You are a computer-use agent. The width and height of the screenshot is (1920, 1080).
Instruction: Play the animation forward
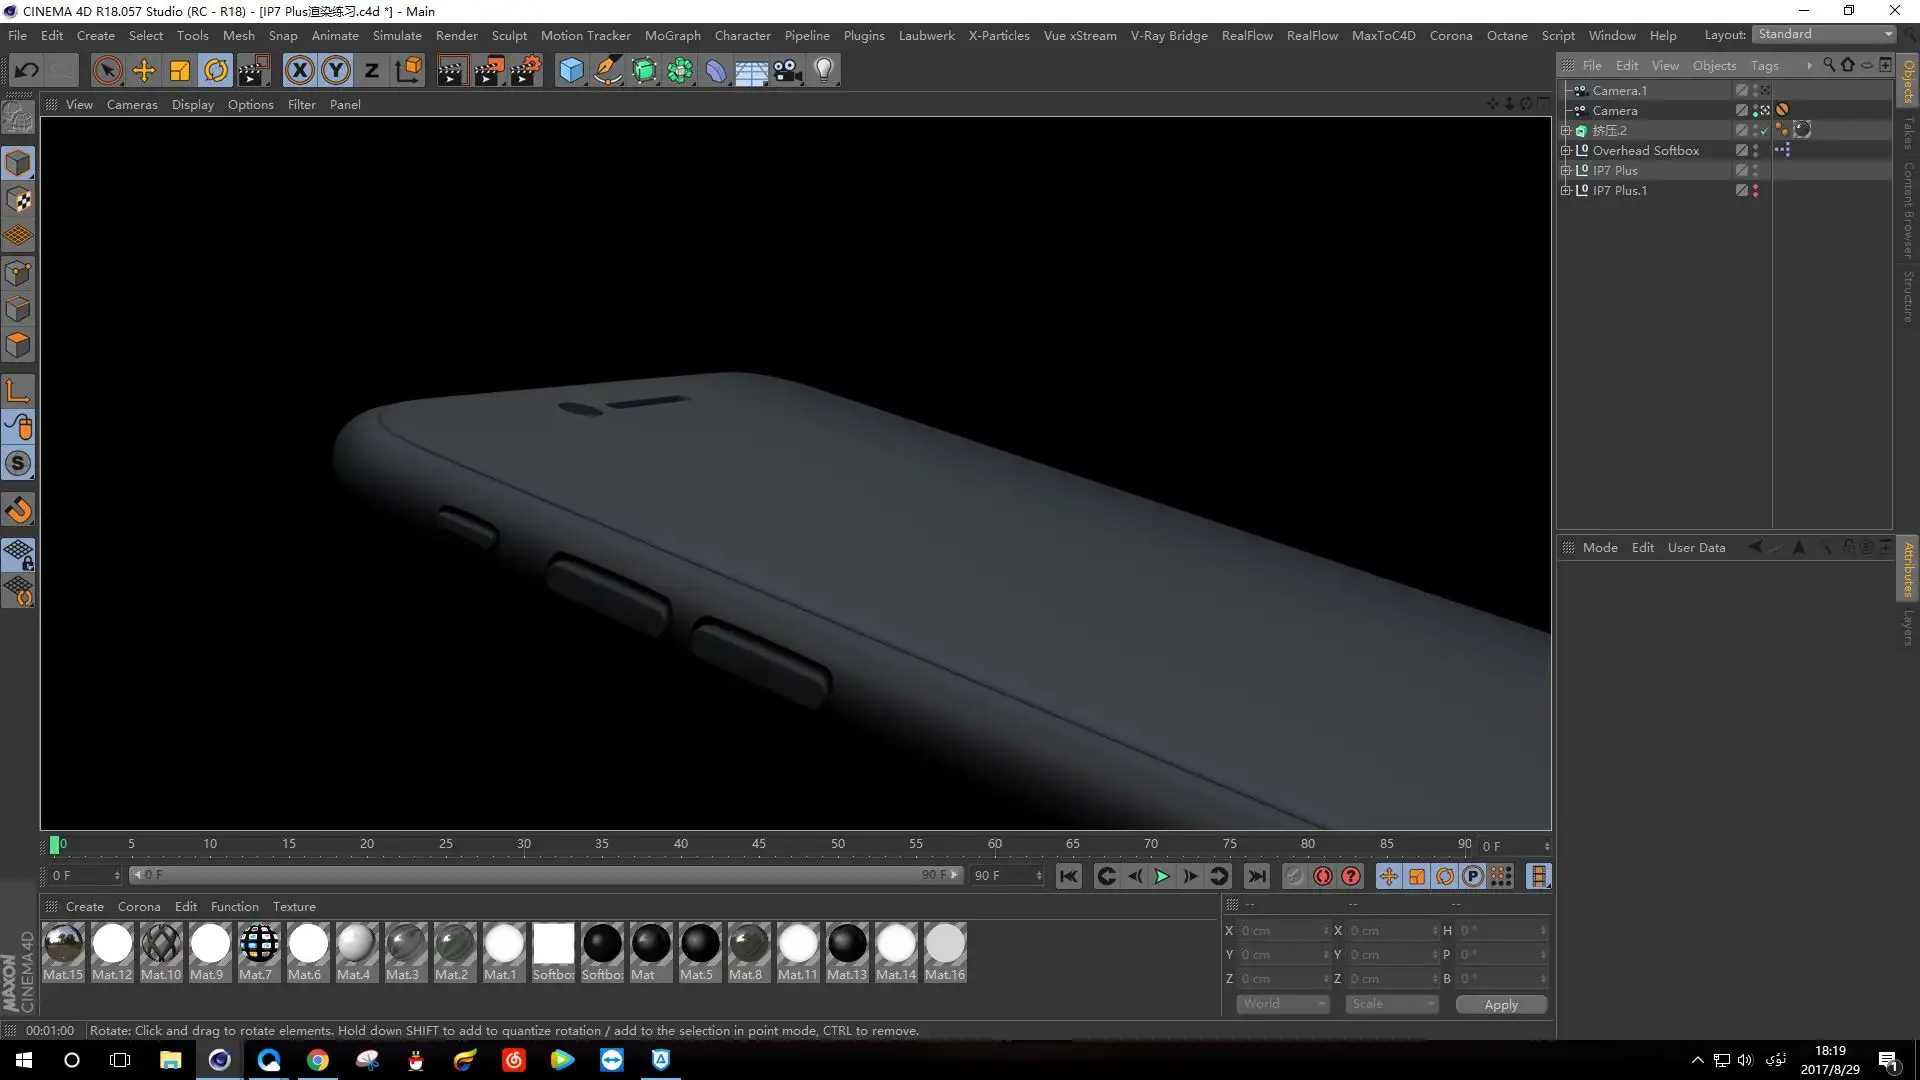[x=1161, y=876]
